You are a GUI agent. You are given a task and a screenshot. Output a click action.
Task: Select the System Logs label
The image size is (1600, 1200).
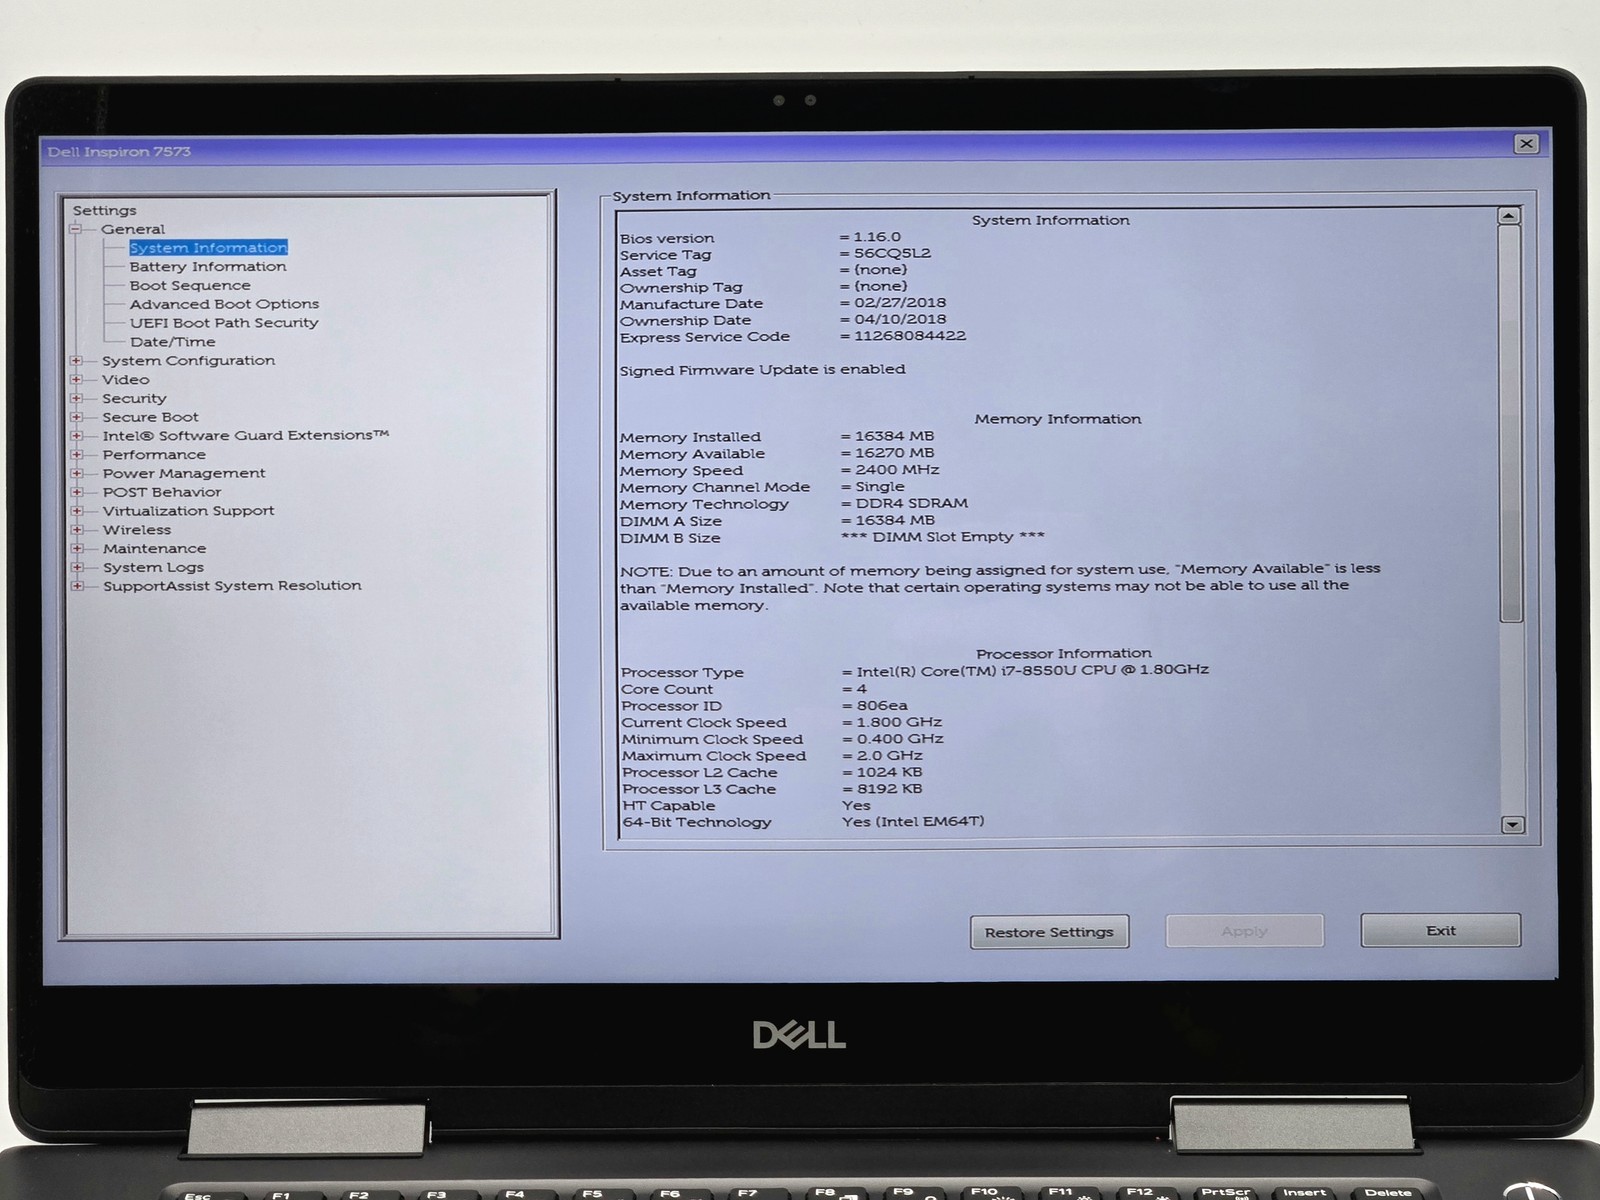153,567
